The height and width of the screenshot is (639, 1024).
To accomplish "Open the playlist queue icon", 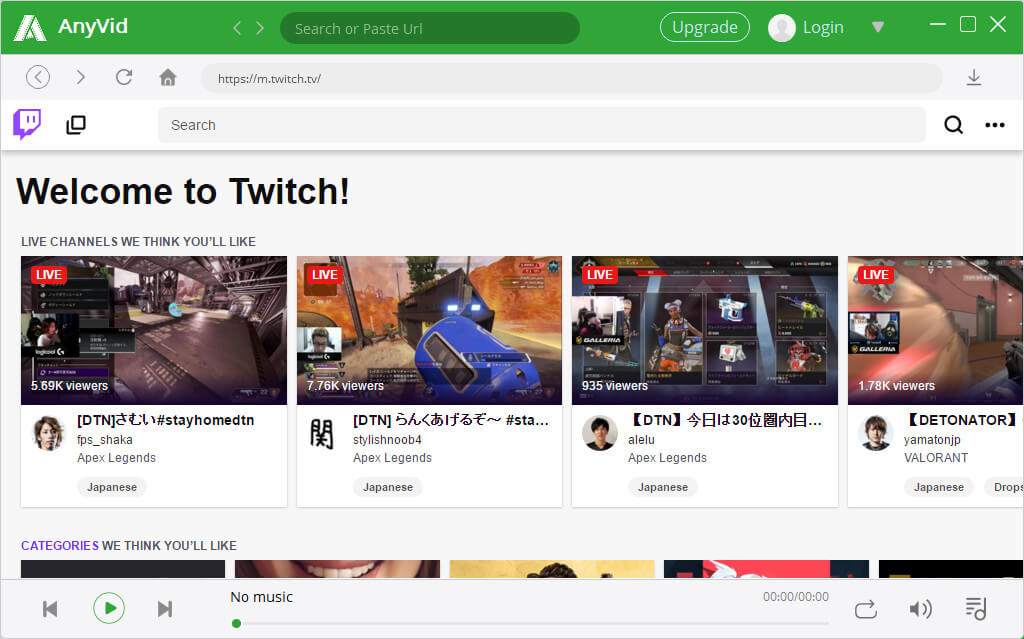I will point(976,608).
